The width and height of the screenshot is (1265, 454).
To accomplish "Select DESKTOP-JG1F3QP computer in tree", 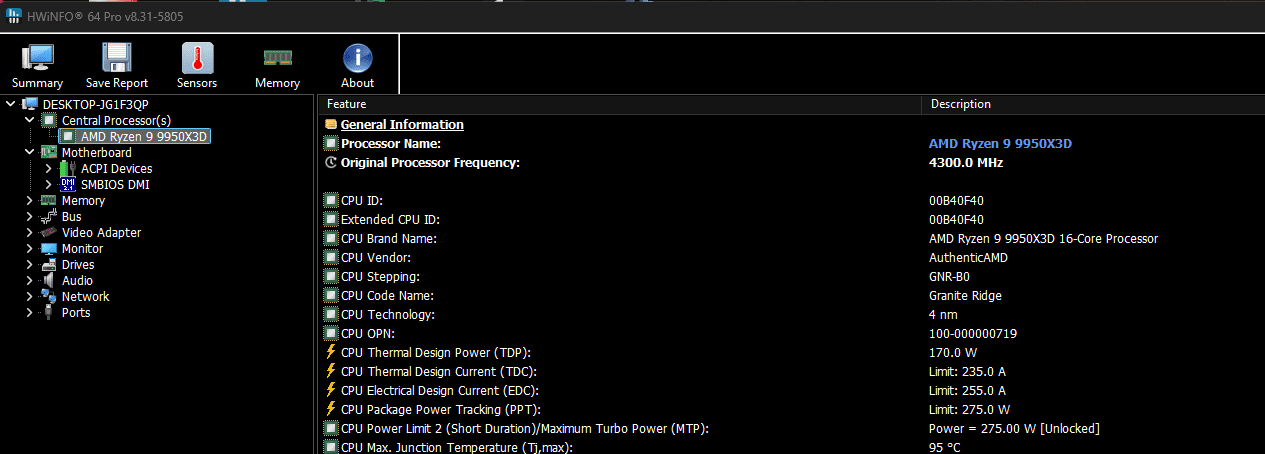I will [96, 104].
